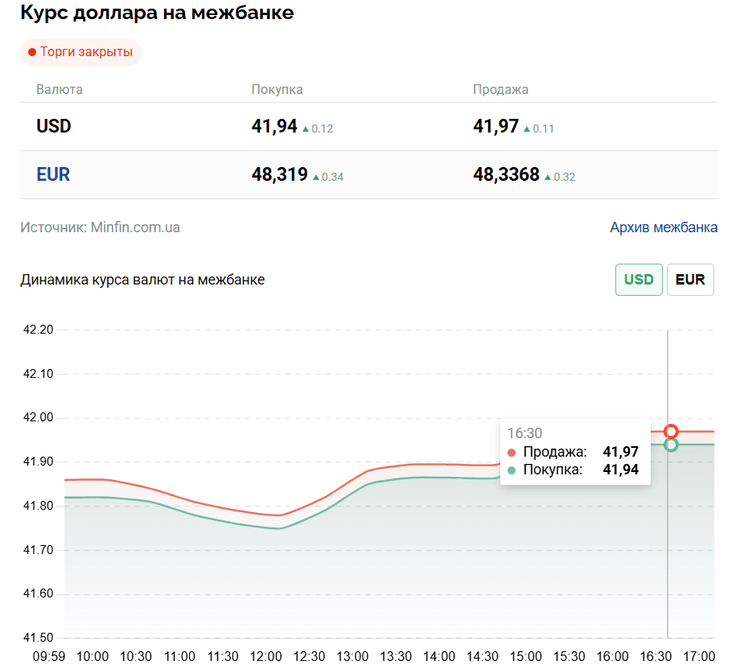Open the Архив межбанка link

[x=663, y=227]
